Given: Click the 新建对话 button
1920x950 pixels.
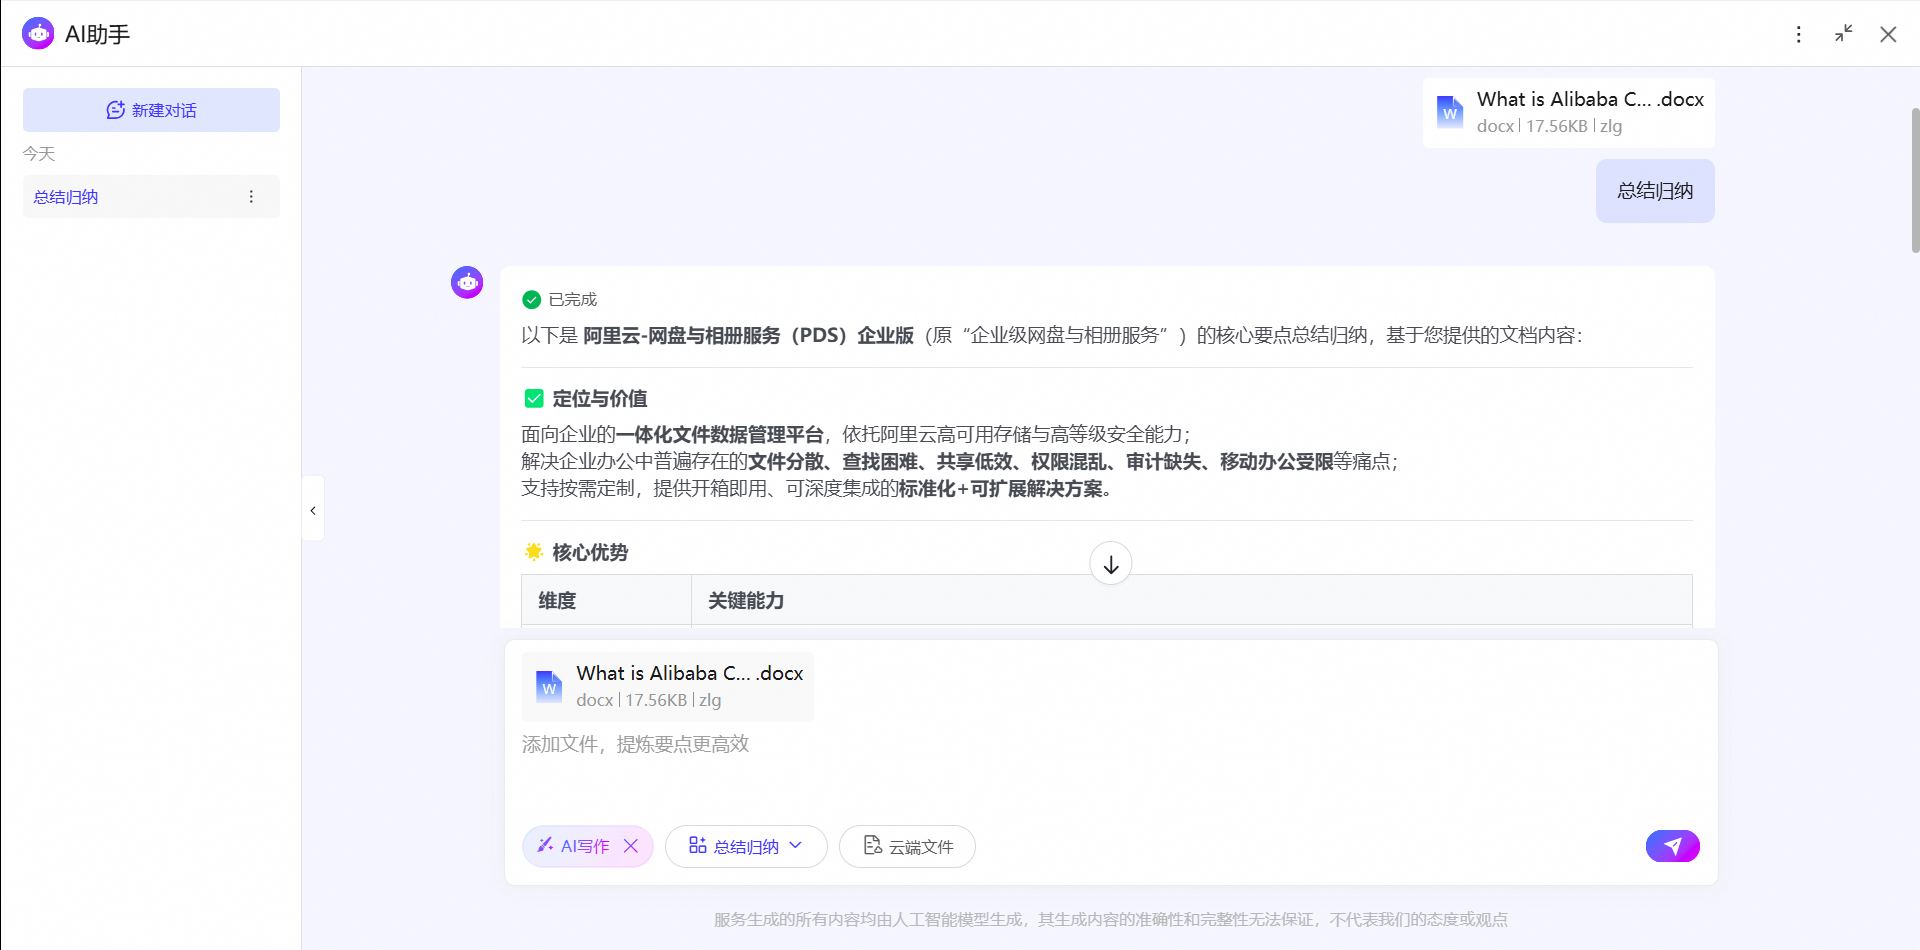Looking at the screenshot, I should click(151, 110).
